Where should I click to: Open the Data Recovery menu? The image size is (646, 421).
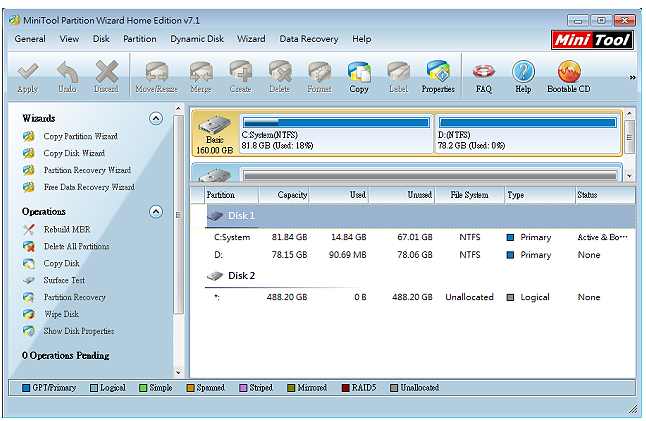pyautogui.click(x=309, y=39)
